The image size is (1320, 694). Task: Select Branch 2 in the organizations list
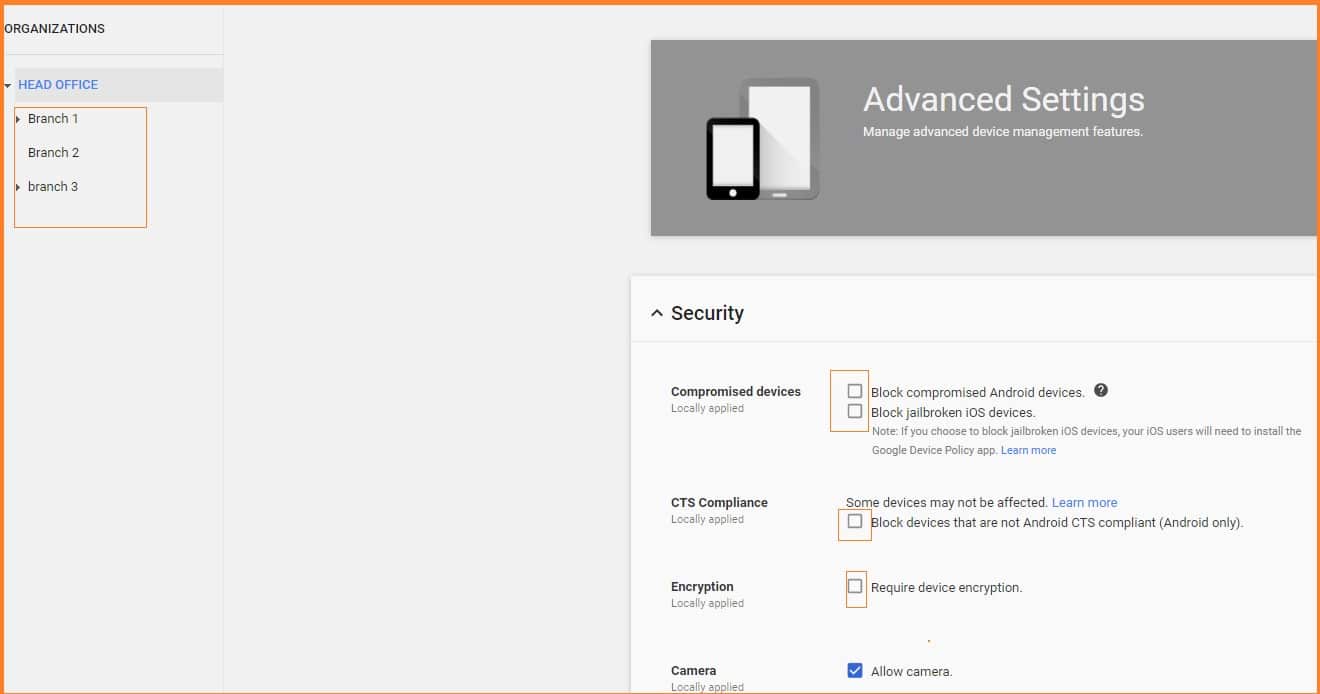(x=53, y=153)
